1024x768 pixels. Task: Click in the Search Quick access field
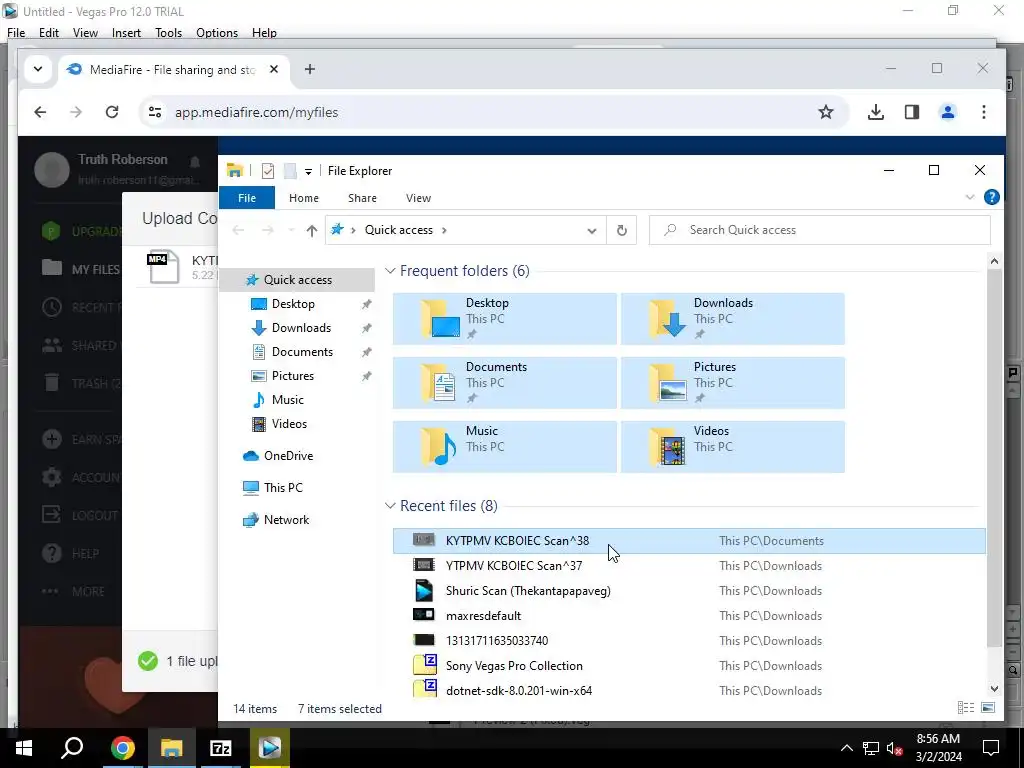click(820, 230)
